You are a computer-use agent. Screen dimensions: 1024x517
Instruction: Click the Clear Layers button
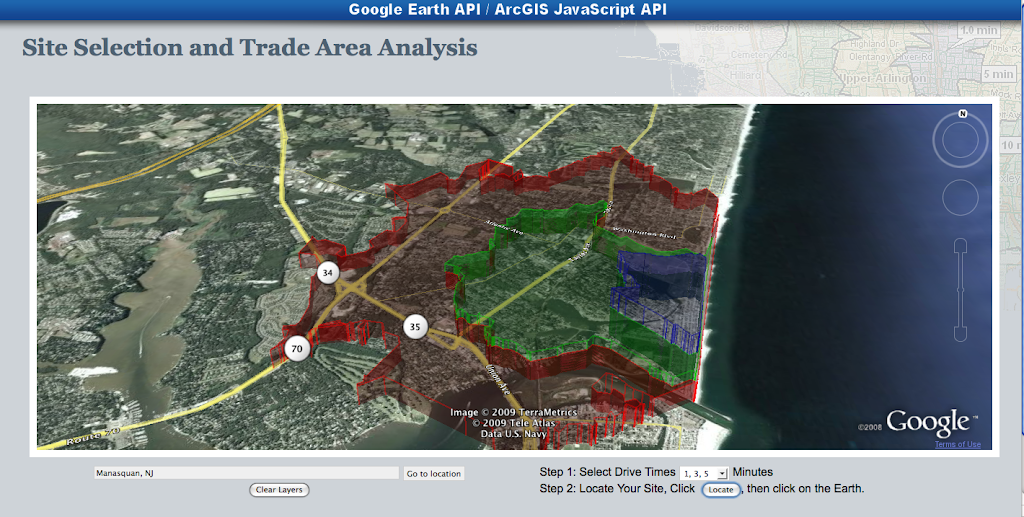pyautogui.click(x=279, y=490)
